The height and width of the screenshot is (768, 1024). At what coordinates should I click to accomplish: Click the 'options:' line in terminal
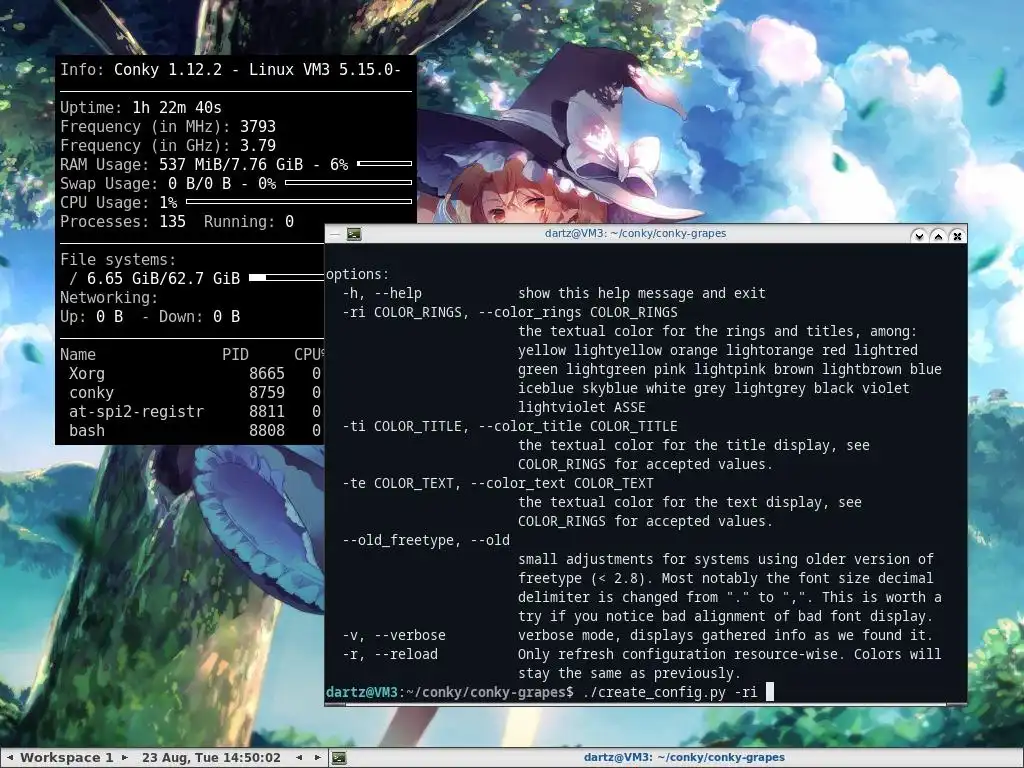click(357, 274)
